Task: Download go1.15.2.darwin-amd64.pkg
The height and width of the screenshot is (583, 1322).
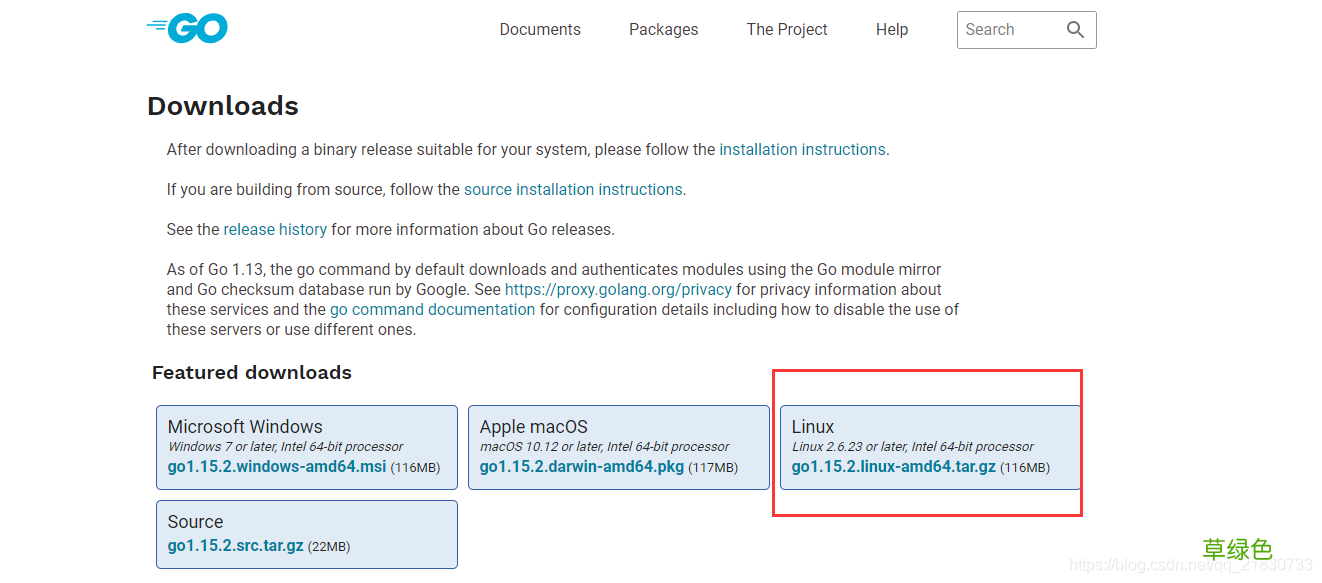Action: coord(581,467)
